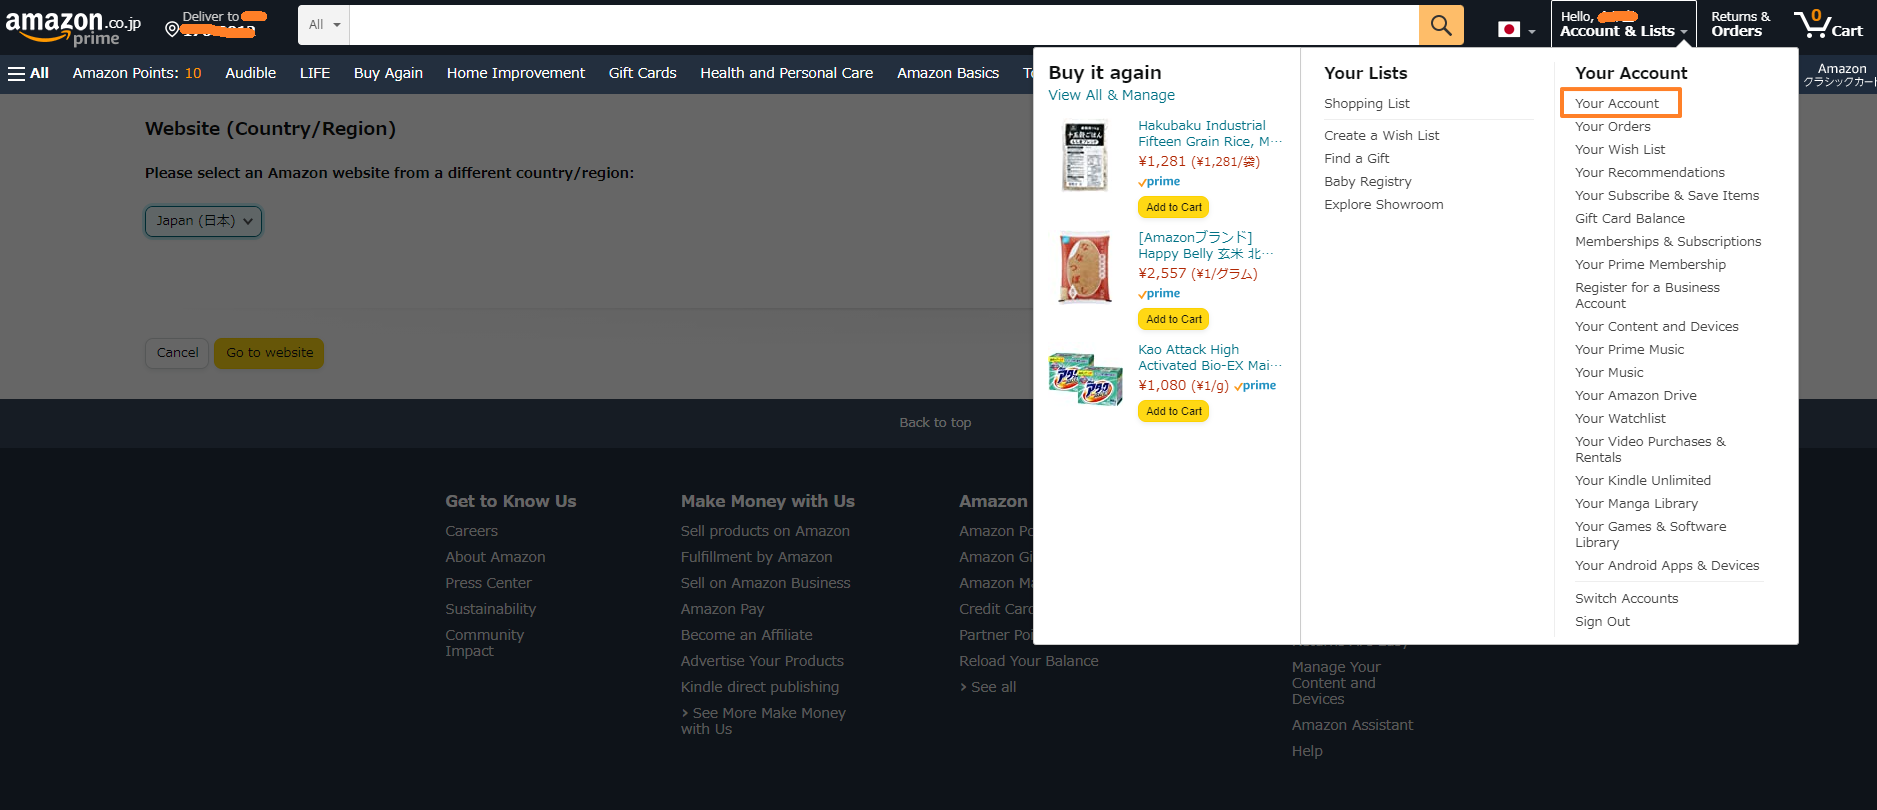Open Your Games & Software Library
1877x810 pixels.
coord(1650,535)
